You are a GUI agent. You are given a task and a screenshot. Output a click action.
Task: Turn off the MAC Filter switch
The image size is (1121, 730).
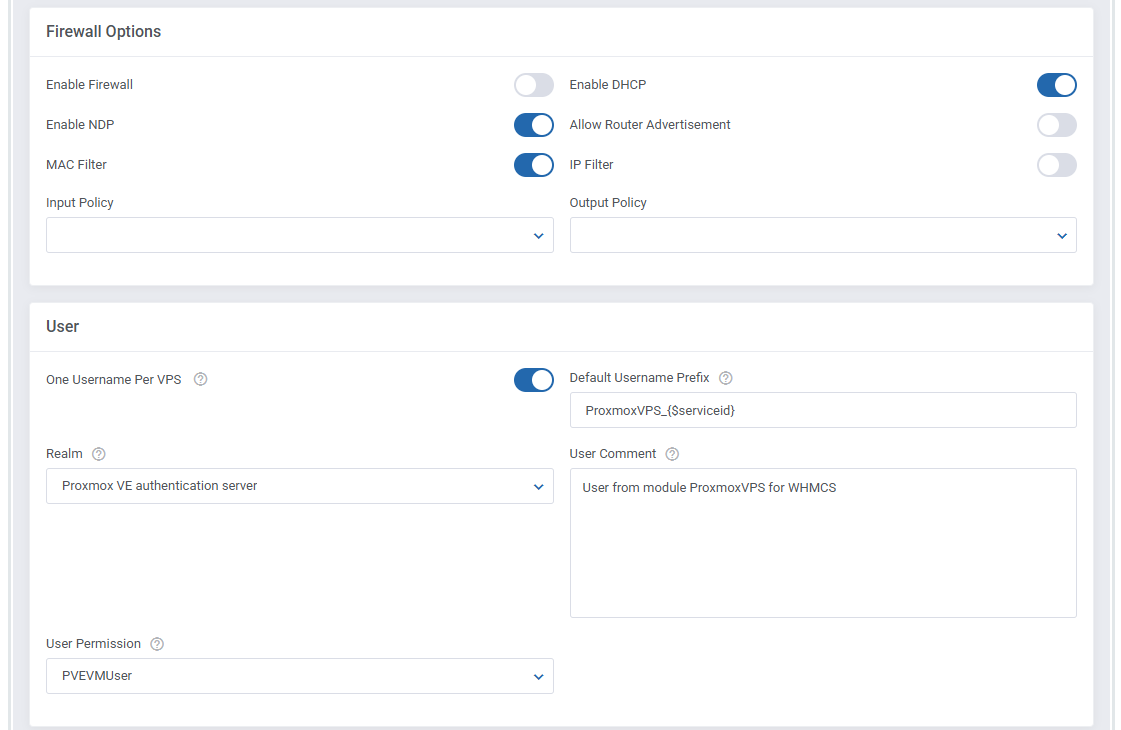point(533,165)
